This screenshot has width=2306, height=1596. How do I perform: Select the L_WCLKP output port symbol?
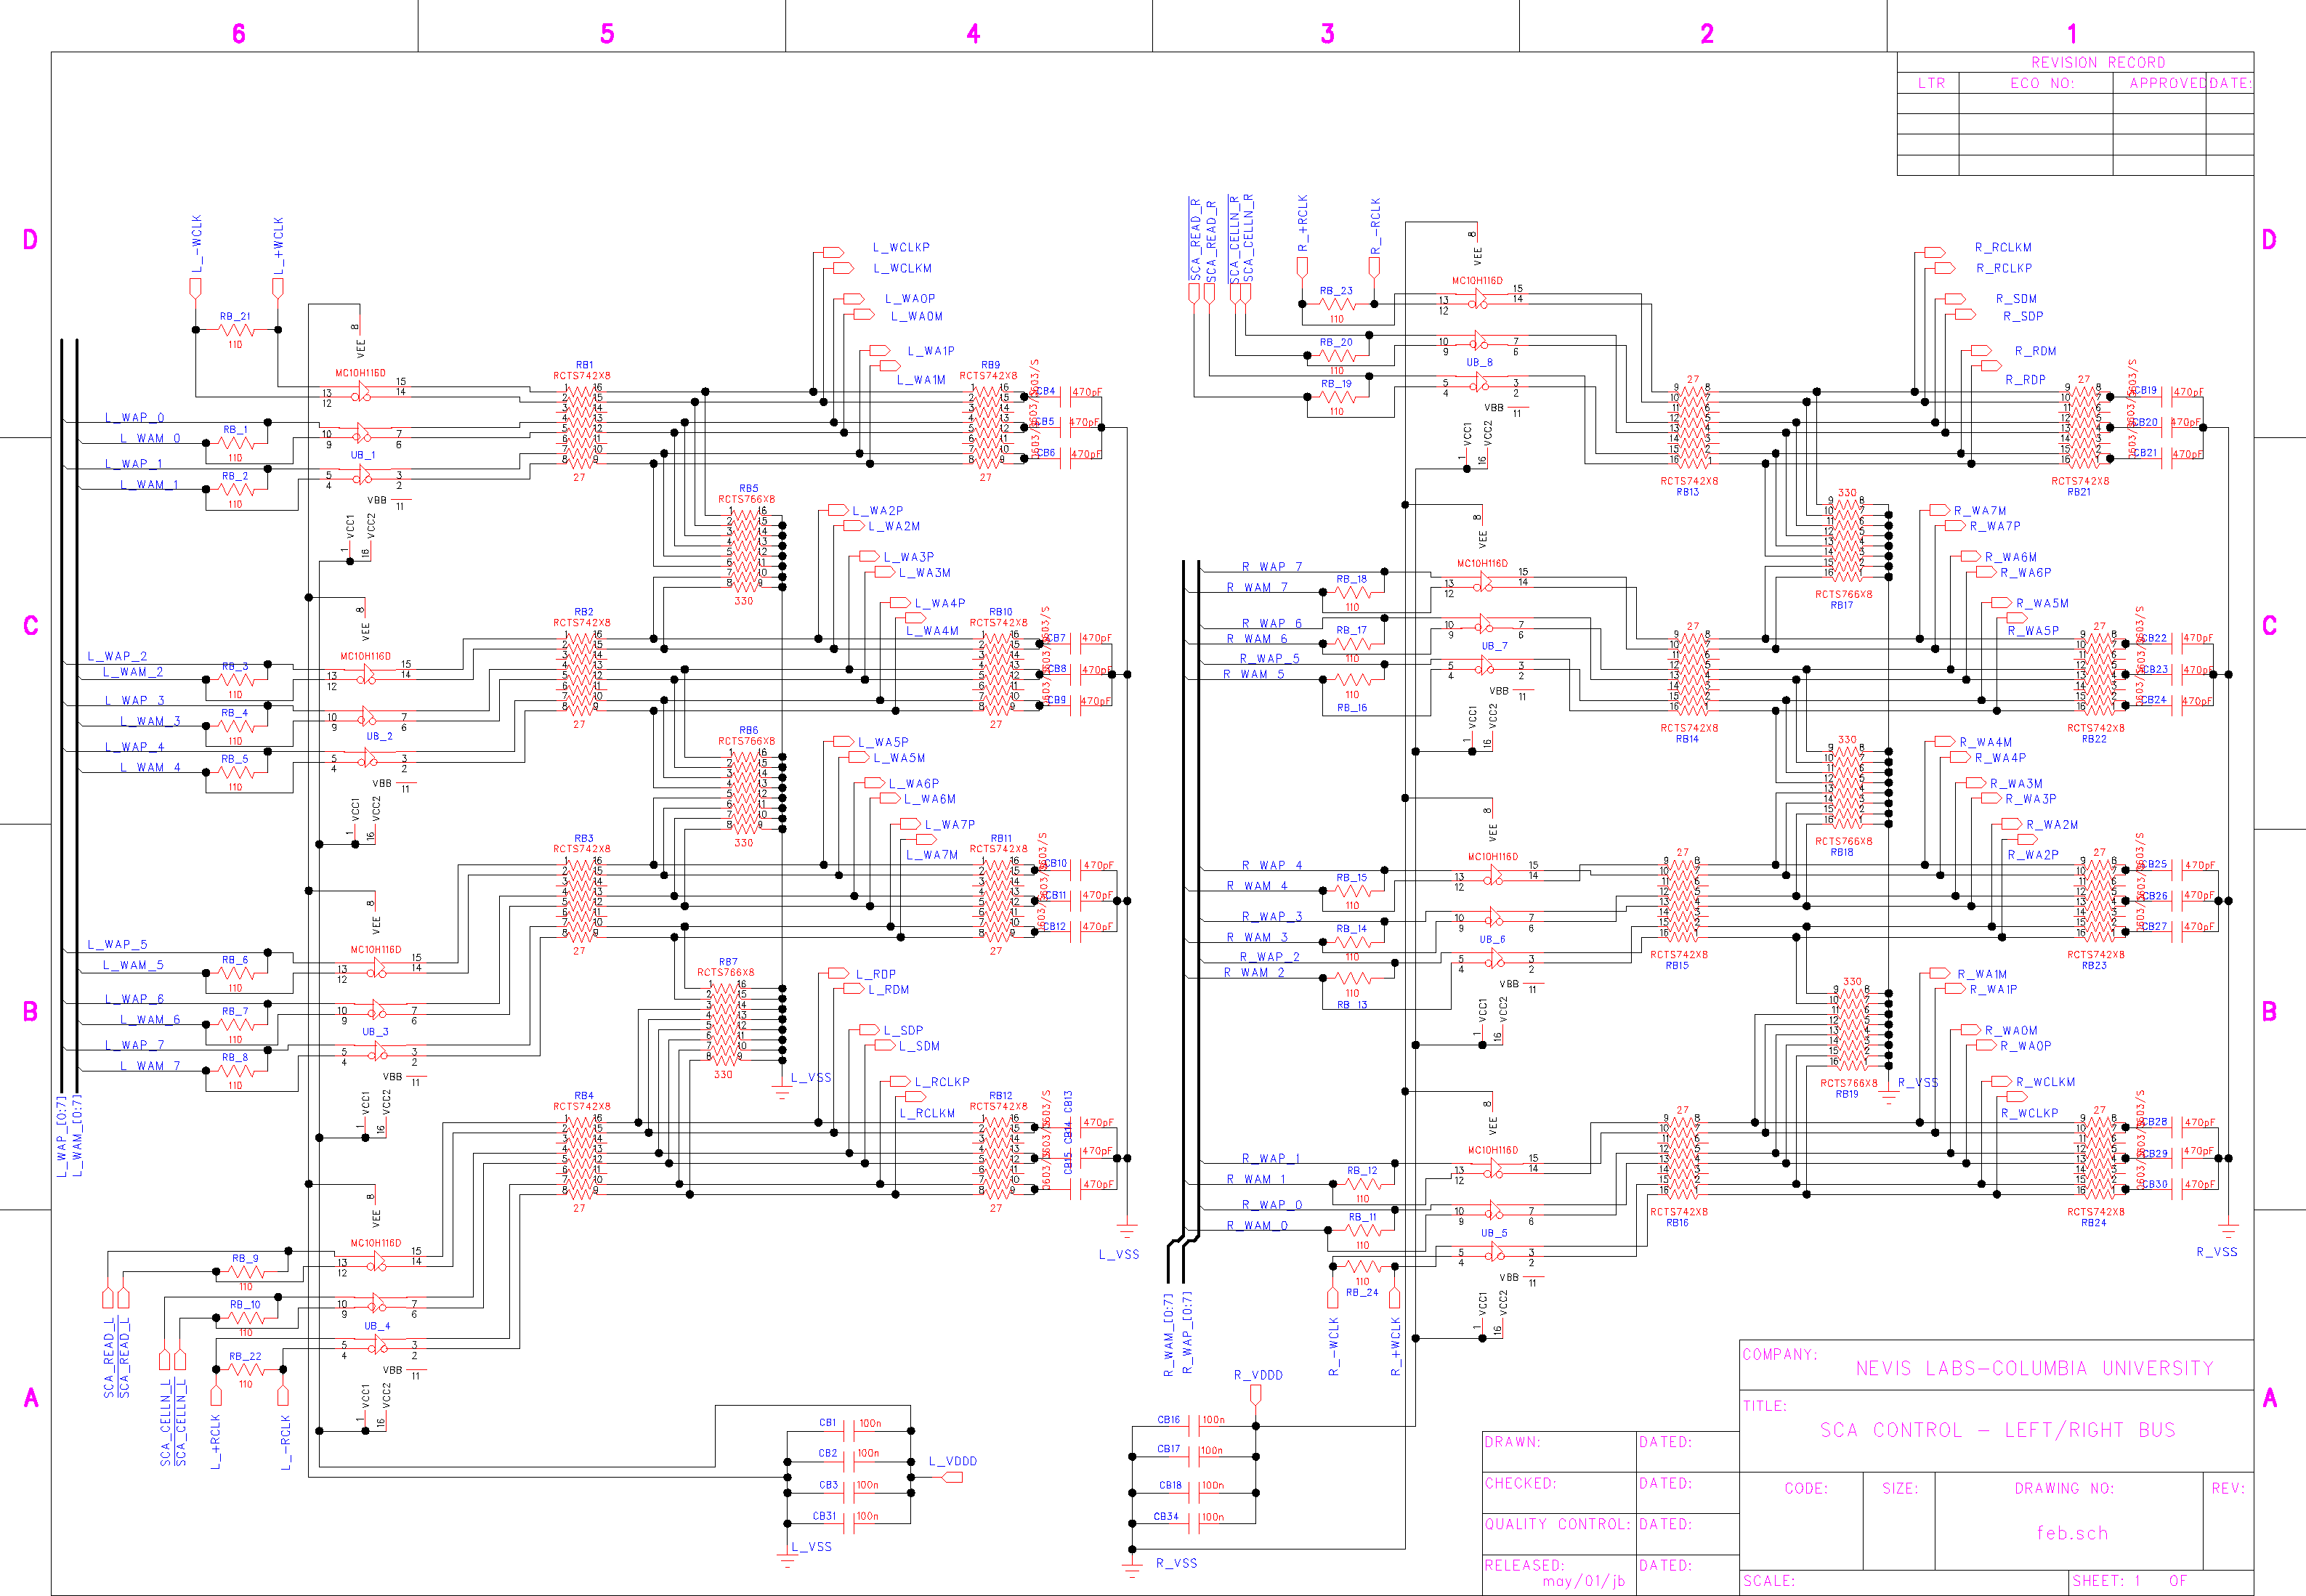click(x=833, y=252)
